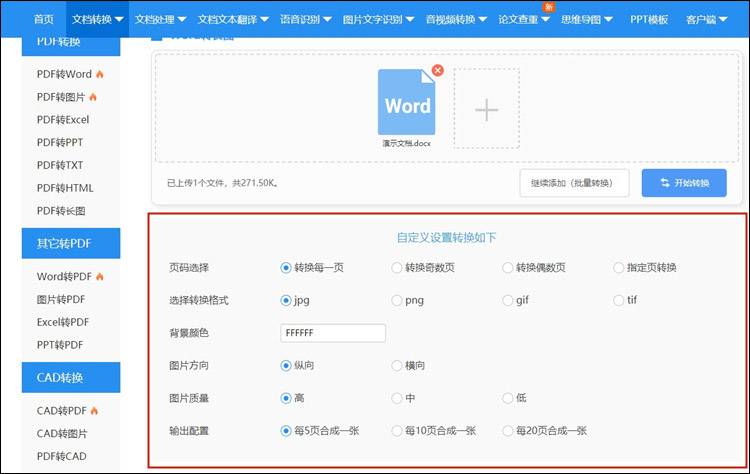Open 语音识别 dropdown menu
The image size is (750, 474).
[x=306, y=19]
